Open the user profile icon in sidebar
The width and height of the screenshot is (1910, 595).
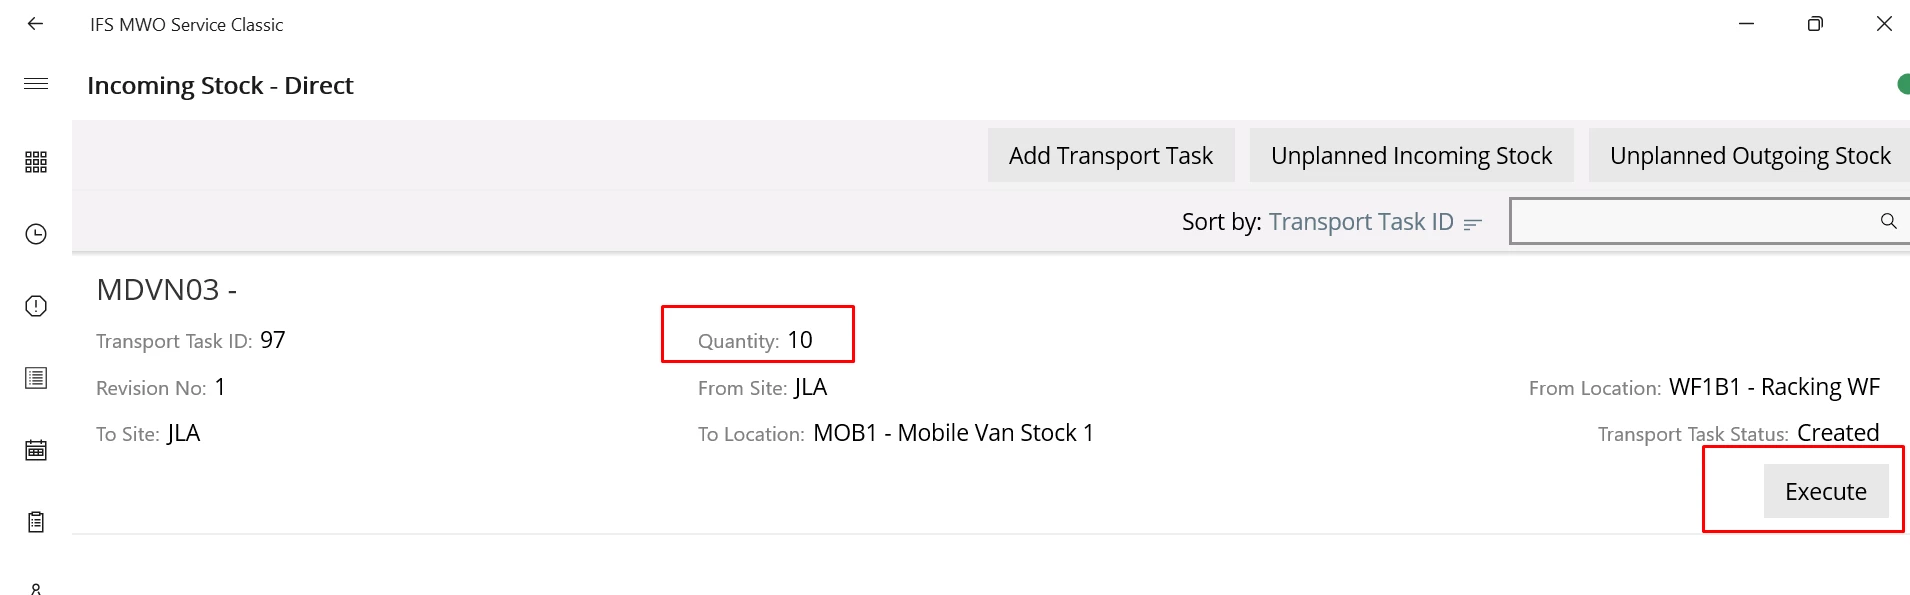[x=36, y=588]
